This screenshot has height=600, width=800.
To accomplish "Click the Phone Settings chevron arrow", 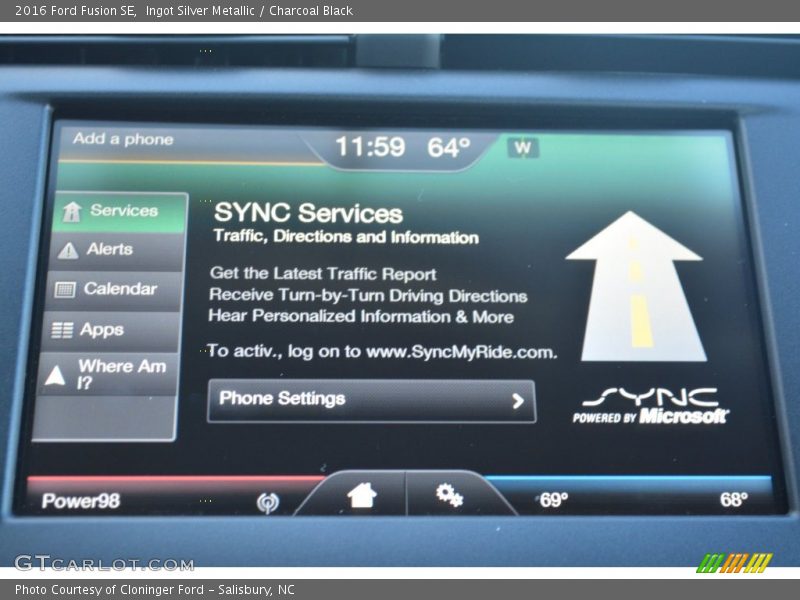I will (x=517, y=401).
